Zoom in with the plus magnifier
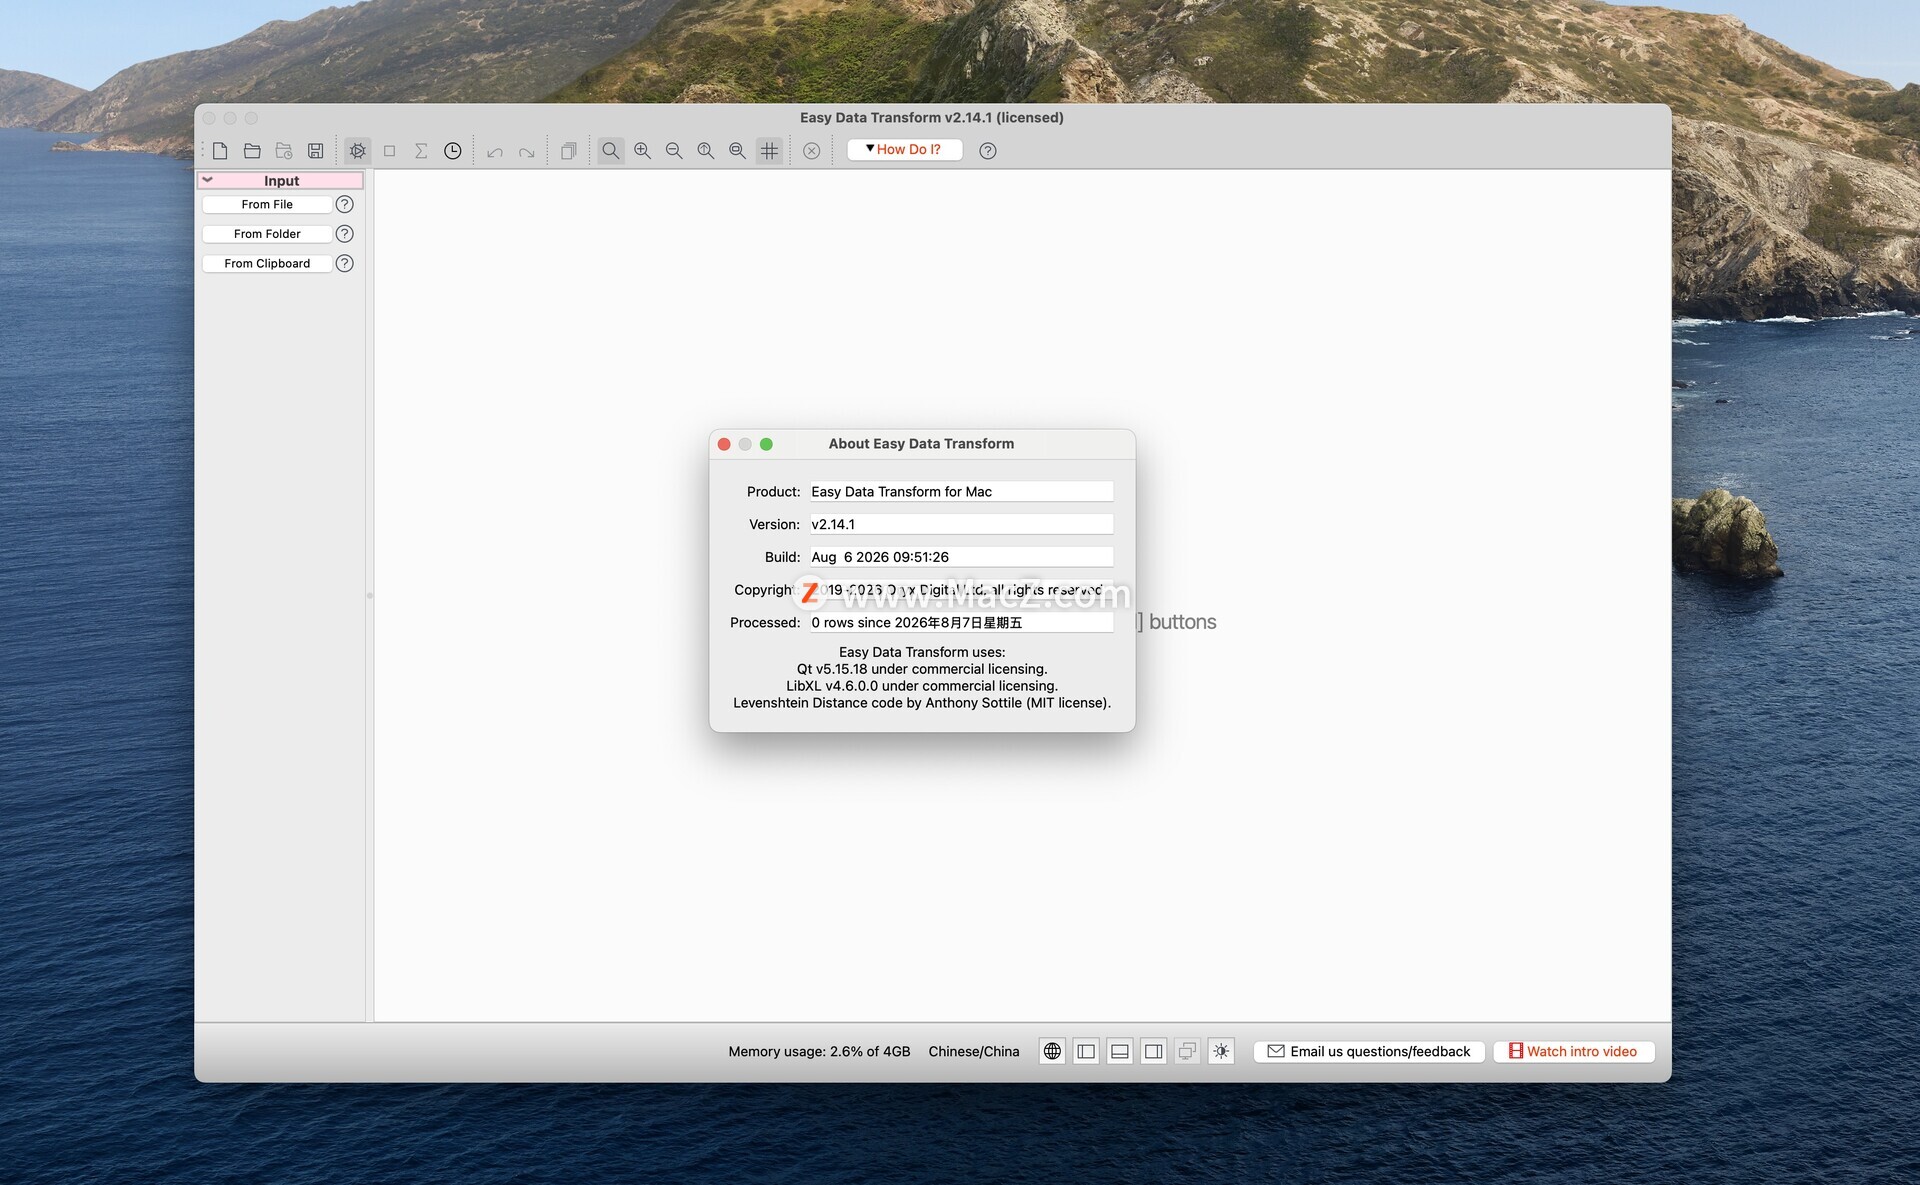 point(643,151)
